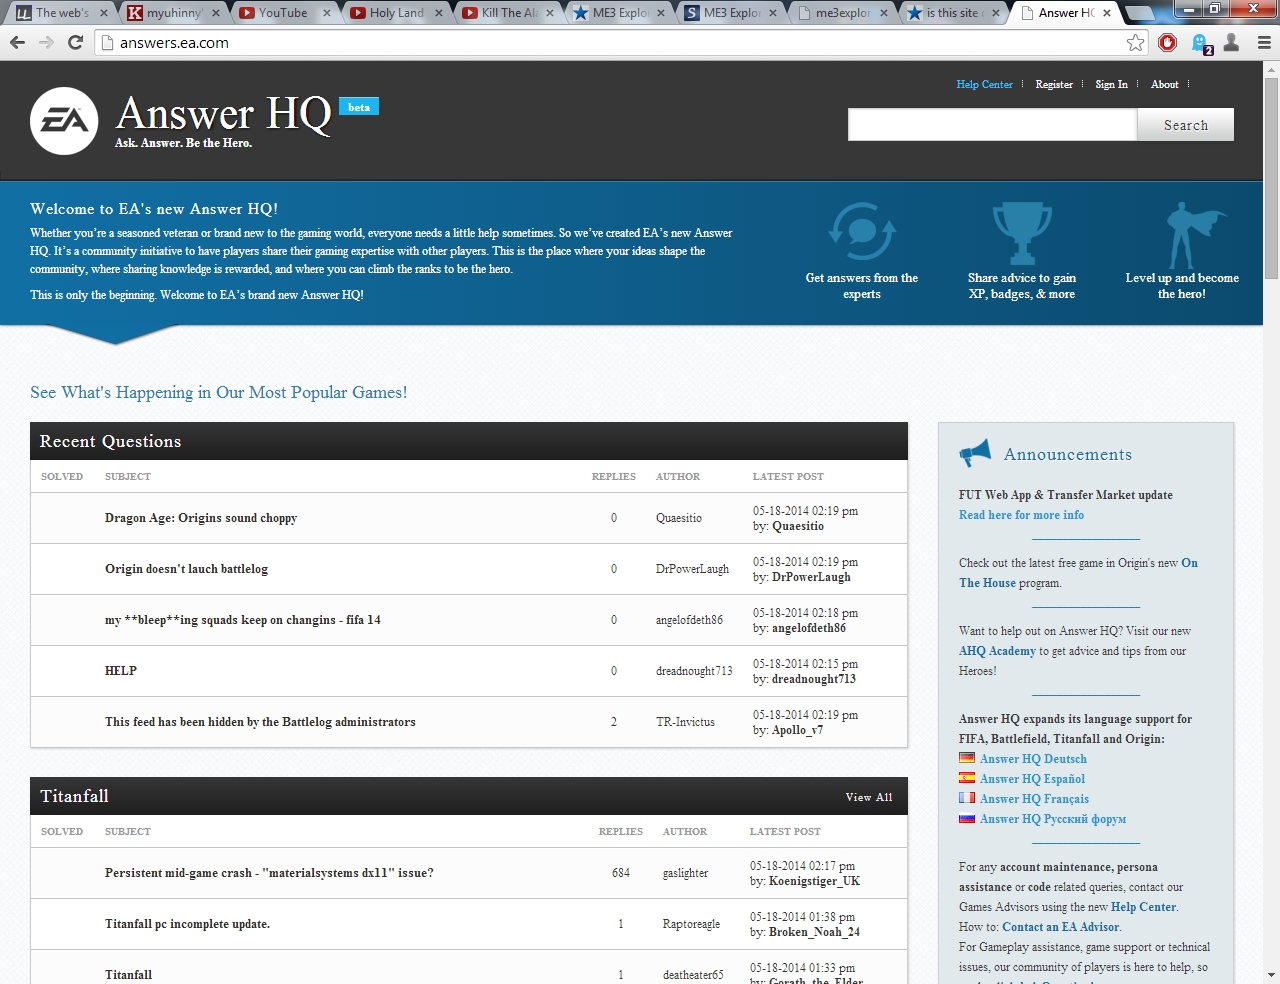Reload the page using the refresh icon
The width and height of the screenshot is (1280, 984).
tap(75, 42)
